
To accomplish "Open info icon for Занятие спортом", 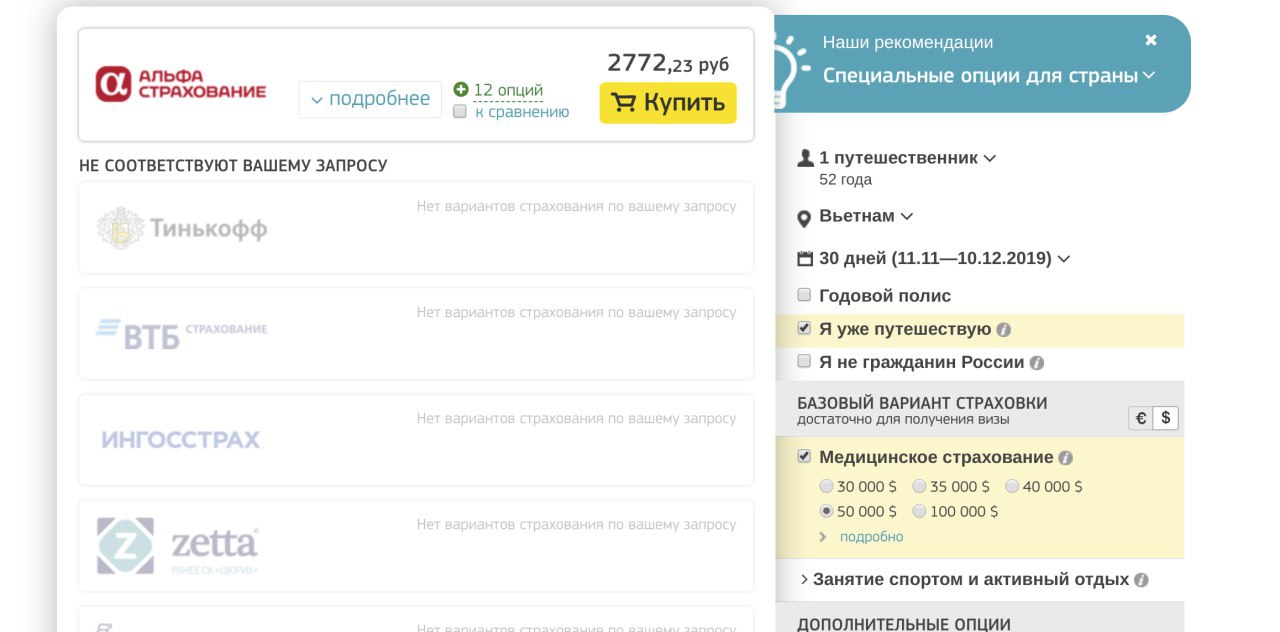I will tap(1141, 580).
